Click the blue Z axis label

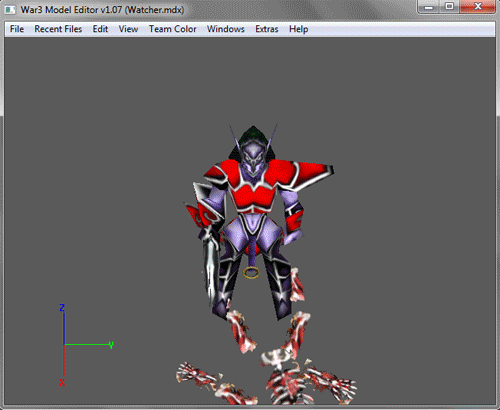tap(62, 307)
